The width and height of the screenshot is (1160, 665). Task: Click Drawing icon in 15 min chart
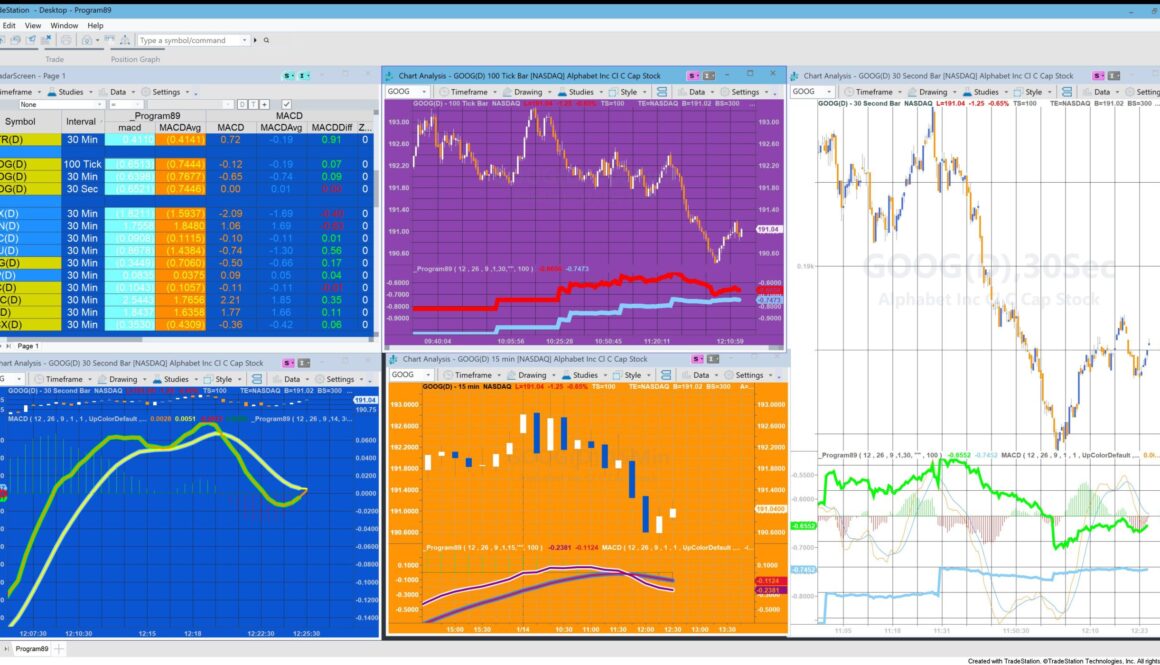[x=512, y=375]
